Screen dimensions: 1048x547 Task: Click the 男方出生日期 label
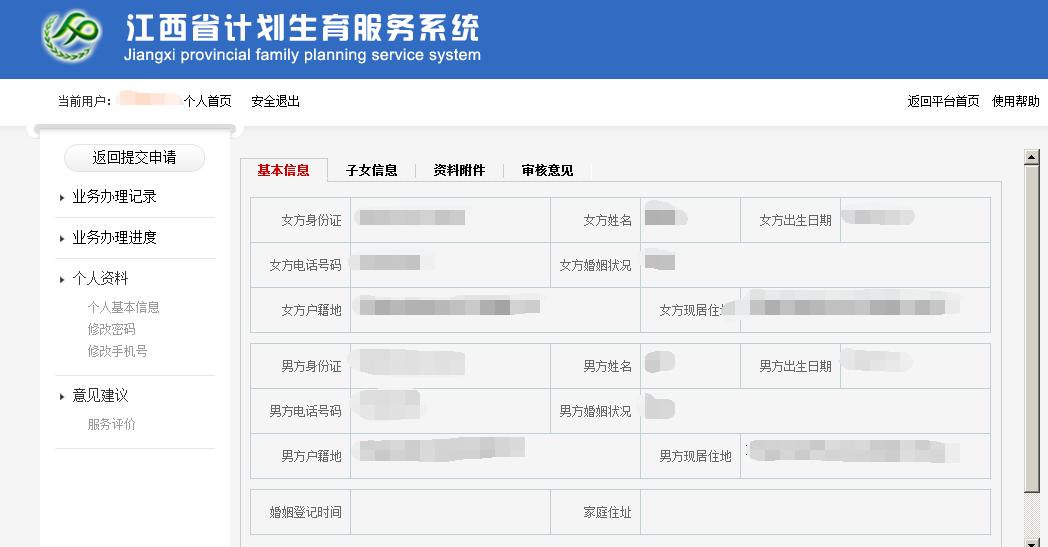click(795, 366)
